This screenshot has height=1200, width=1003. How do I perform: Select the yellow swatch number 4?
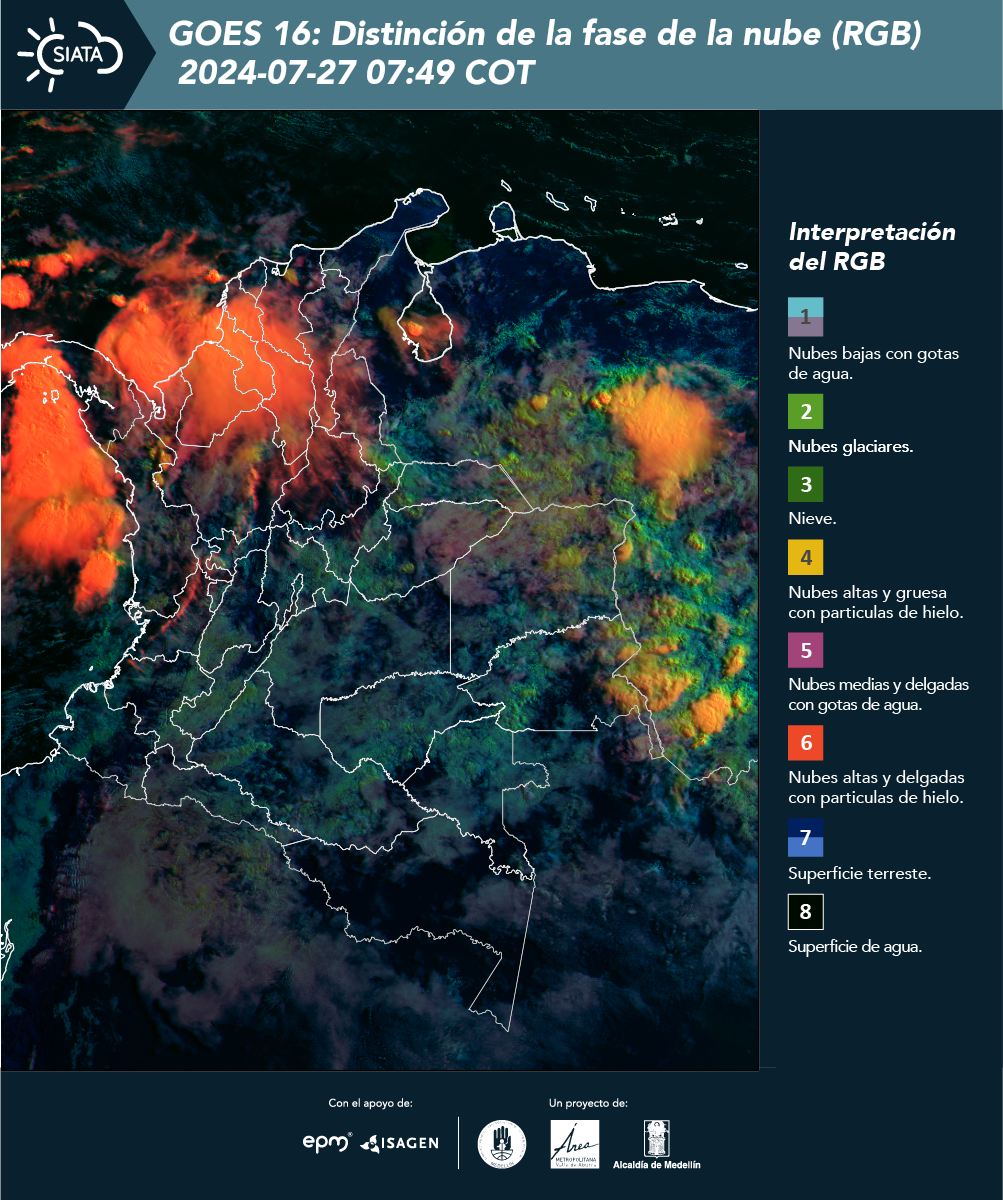[x=805, y=557]
